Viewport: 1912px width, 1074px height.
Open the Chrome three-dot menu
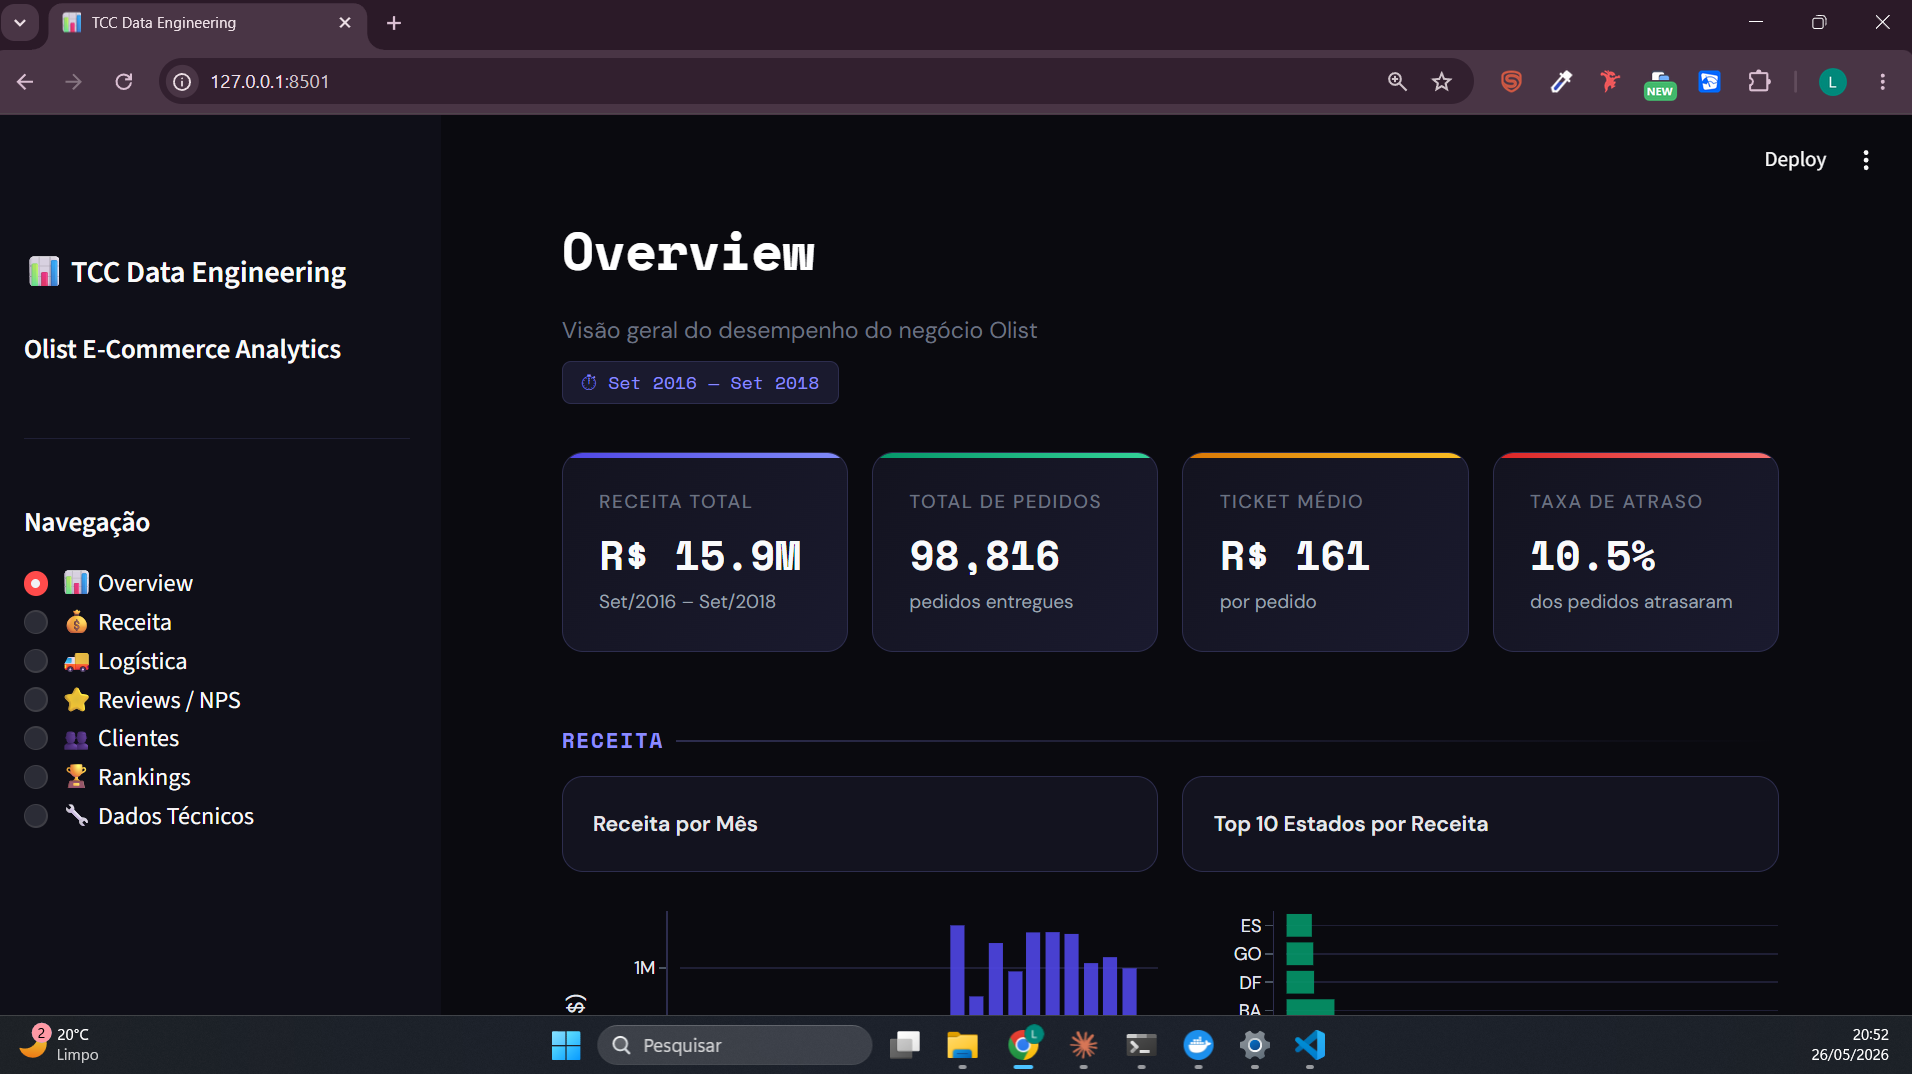1882,81
